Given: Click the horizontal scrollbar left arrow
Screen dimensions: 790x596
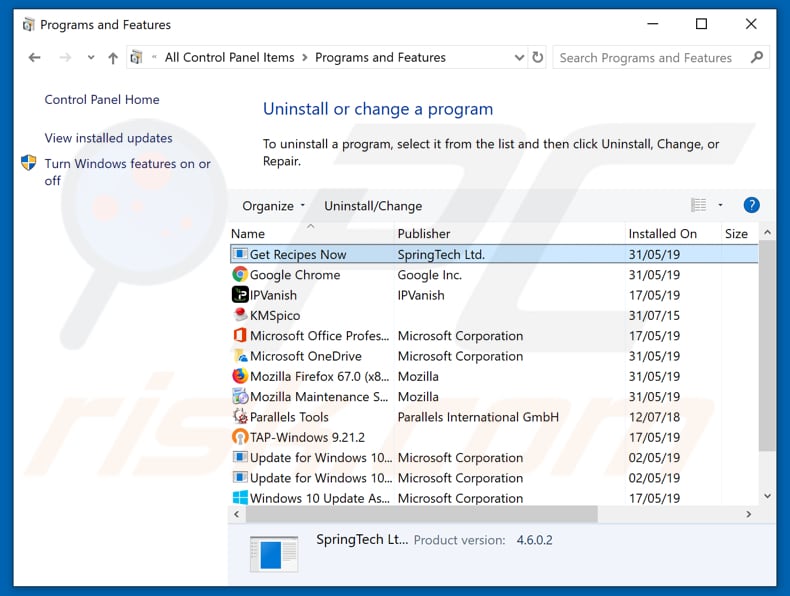Looking at the screenshot, I should coord(236,514).
